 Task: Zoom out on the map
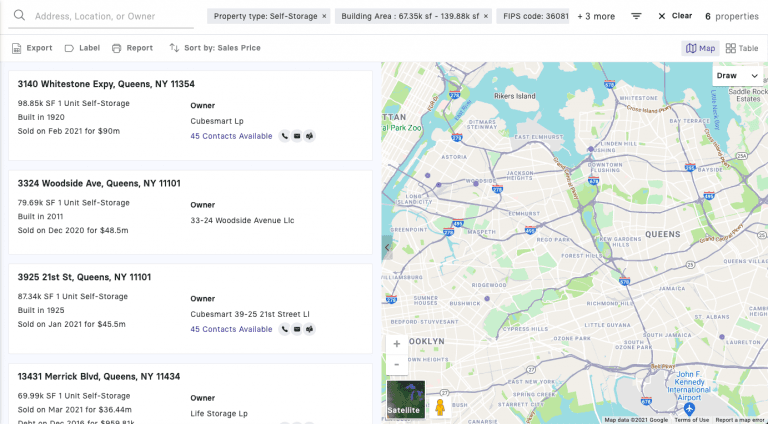coord(397,365)
